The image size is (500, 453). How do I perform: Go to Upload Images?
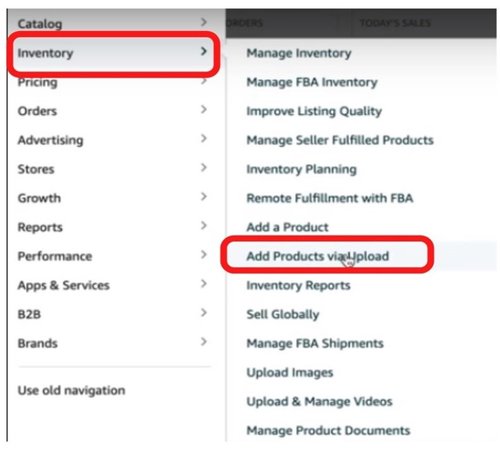pyautogui.click(x=290, y=373)
